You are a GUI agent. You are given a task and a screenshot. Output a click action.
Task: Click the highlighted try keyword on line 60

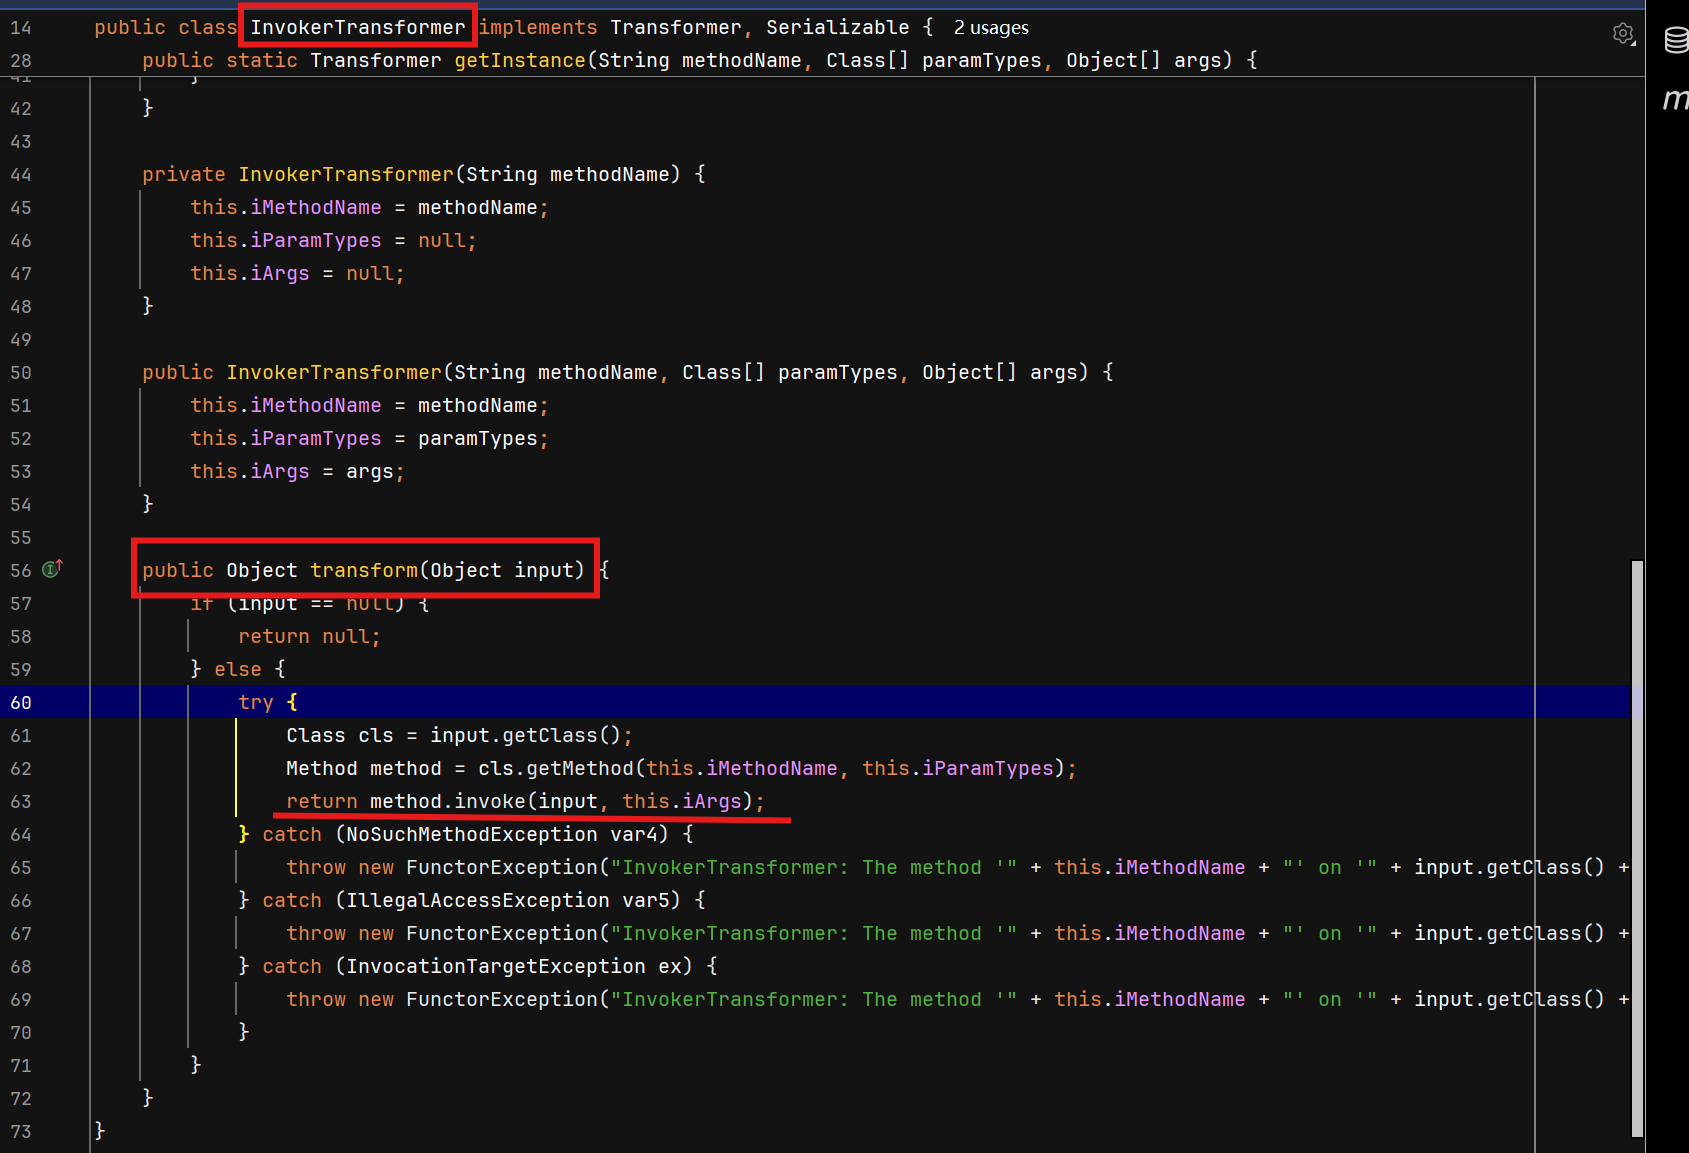tap(256, 703)
